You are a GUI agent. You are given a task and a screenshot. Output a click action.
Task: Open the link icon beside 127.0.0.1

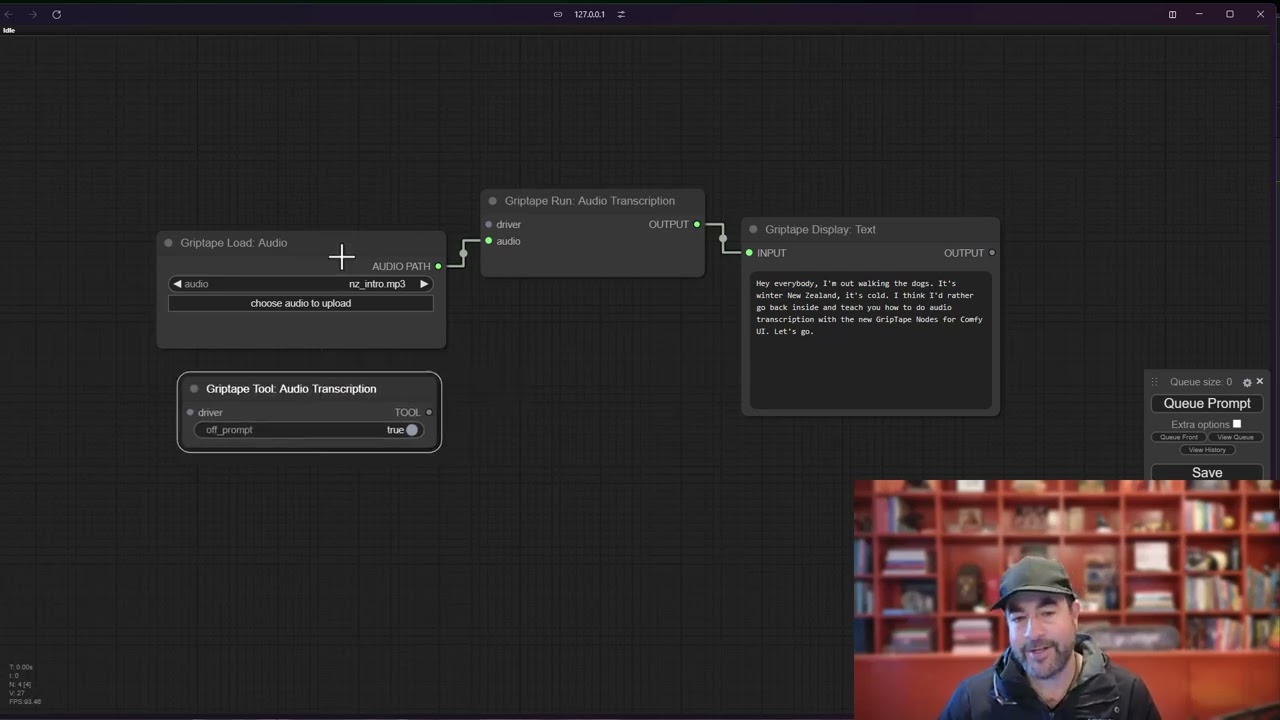[558, 14]
